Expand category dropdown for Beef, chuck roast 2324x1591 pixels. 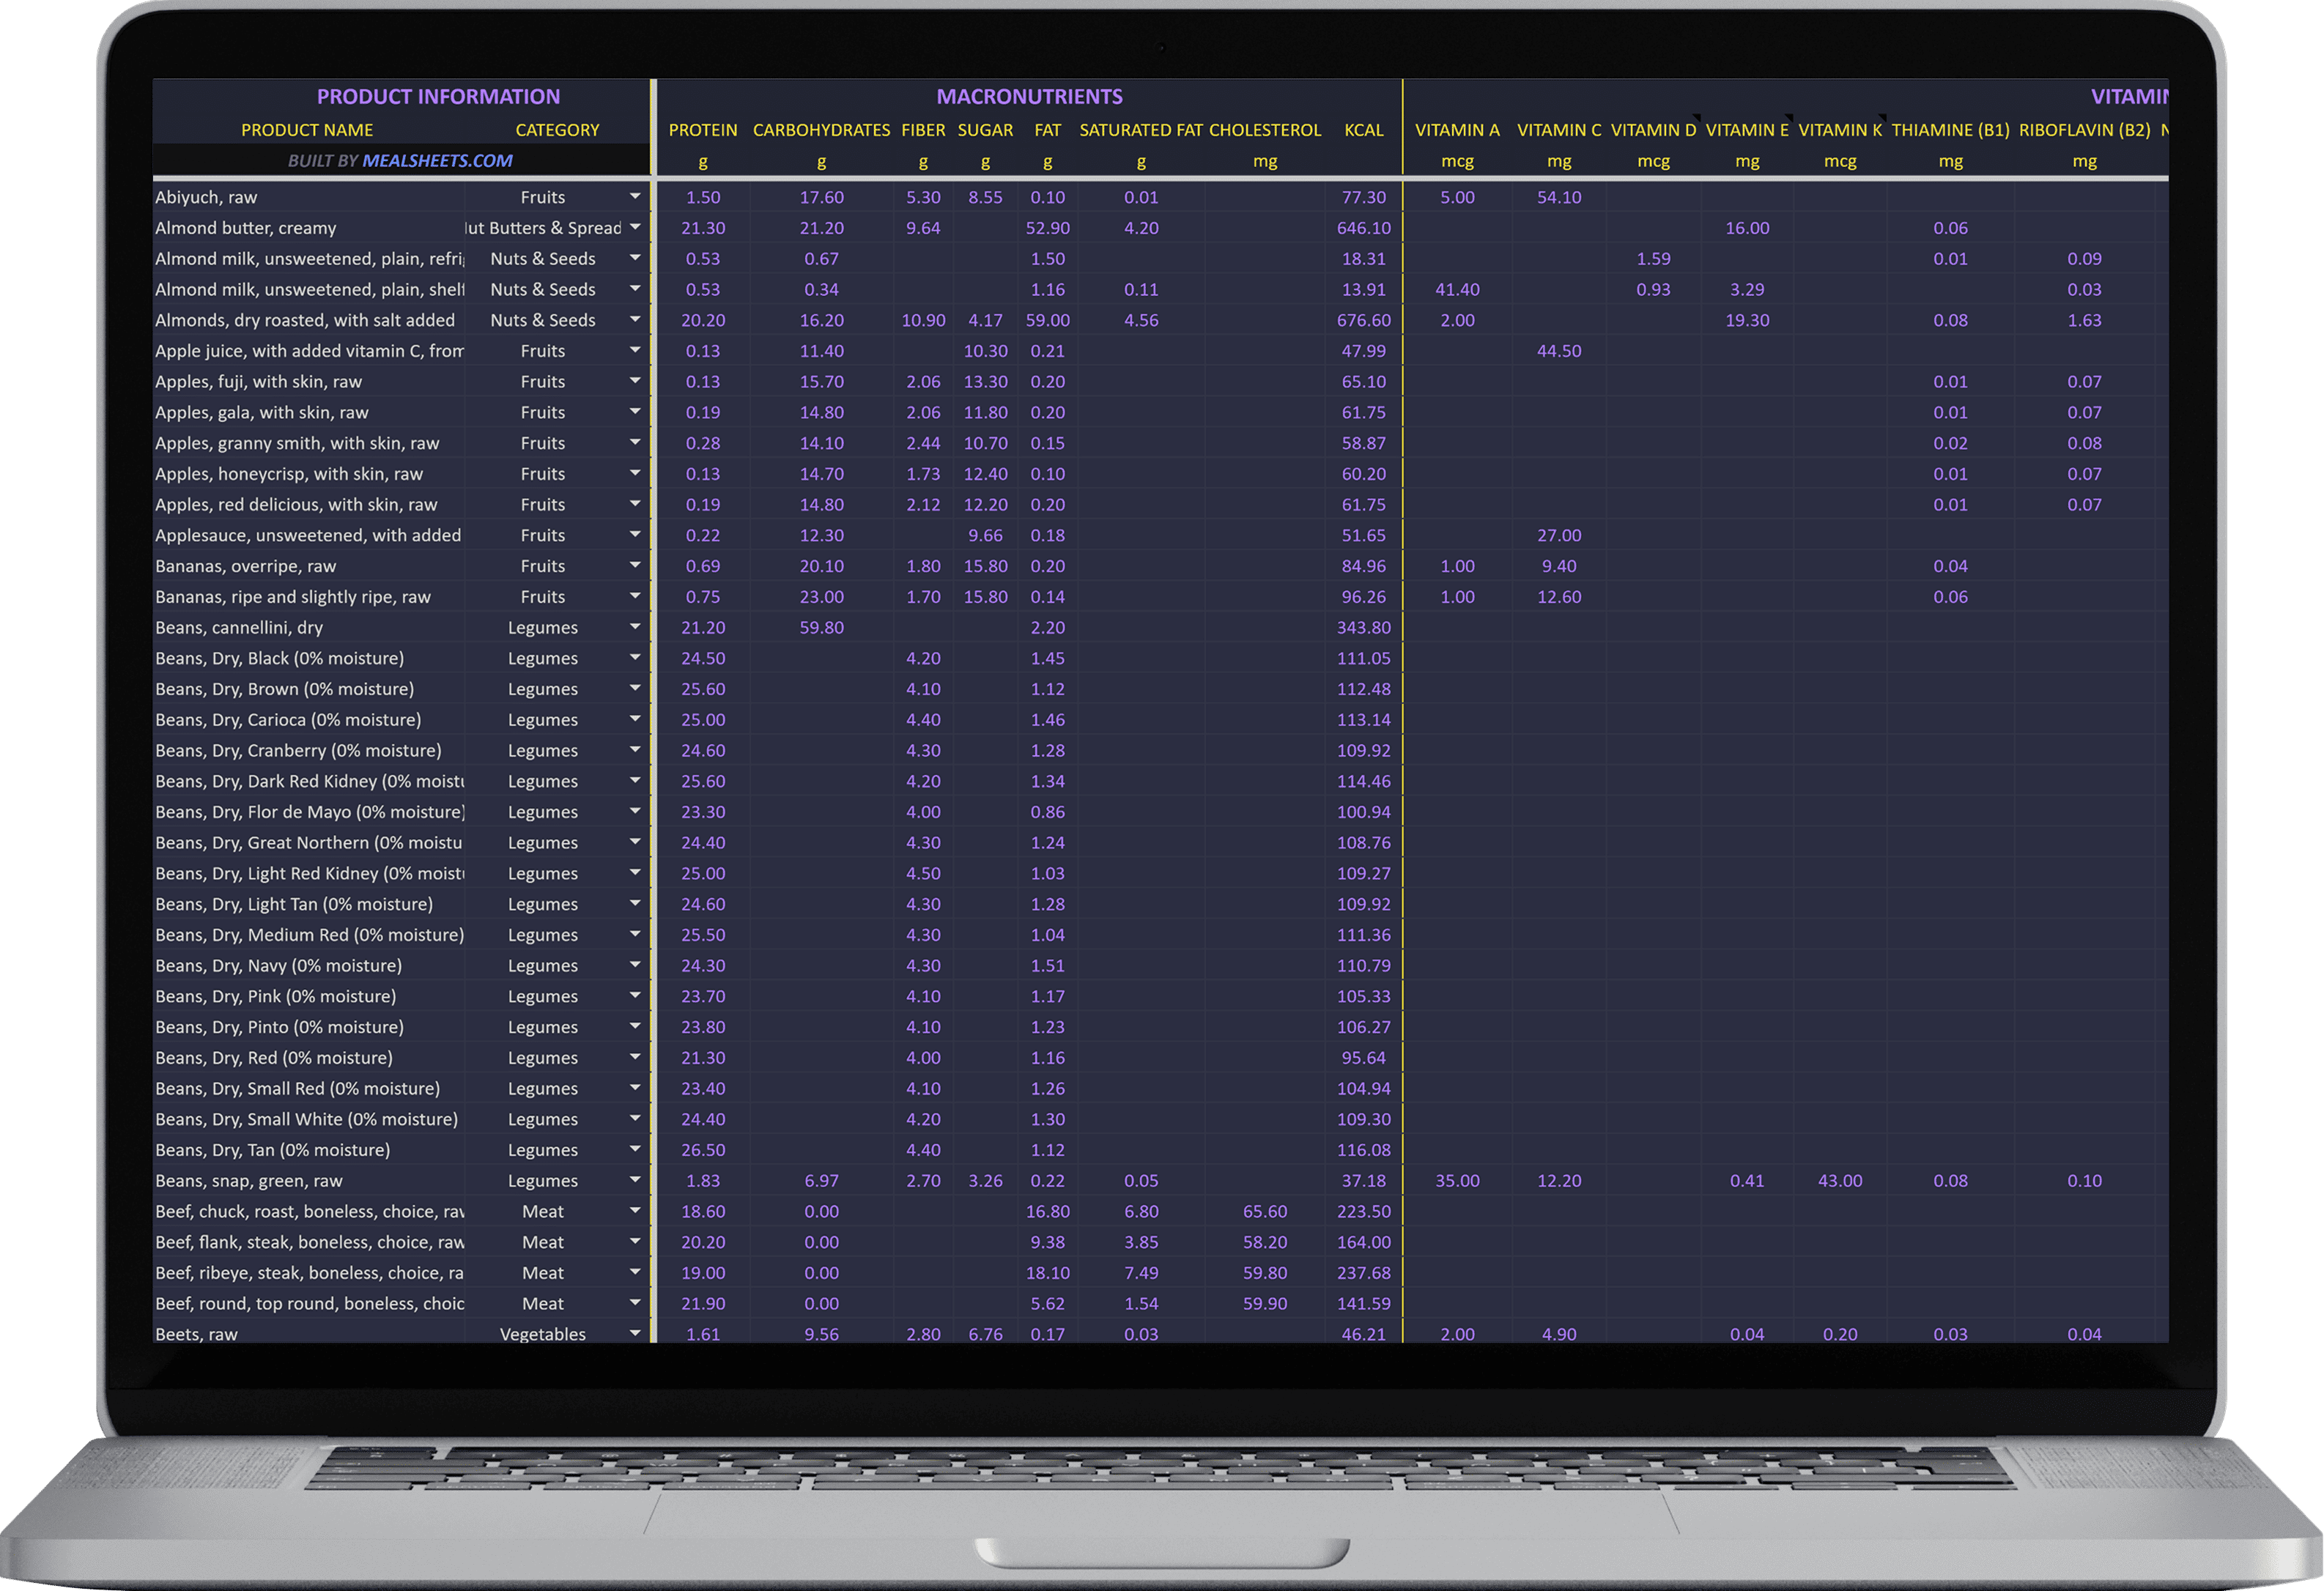click(635, 1211)
